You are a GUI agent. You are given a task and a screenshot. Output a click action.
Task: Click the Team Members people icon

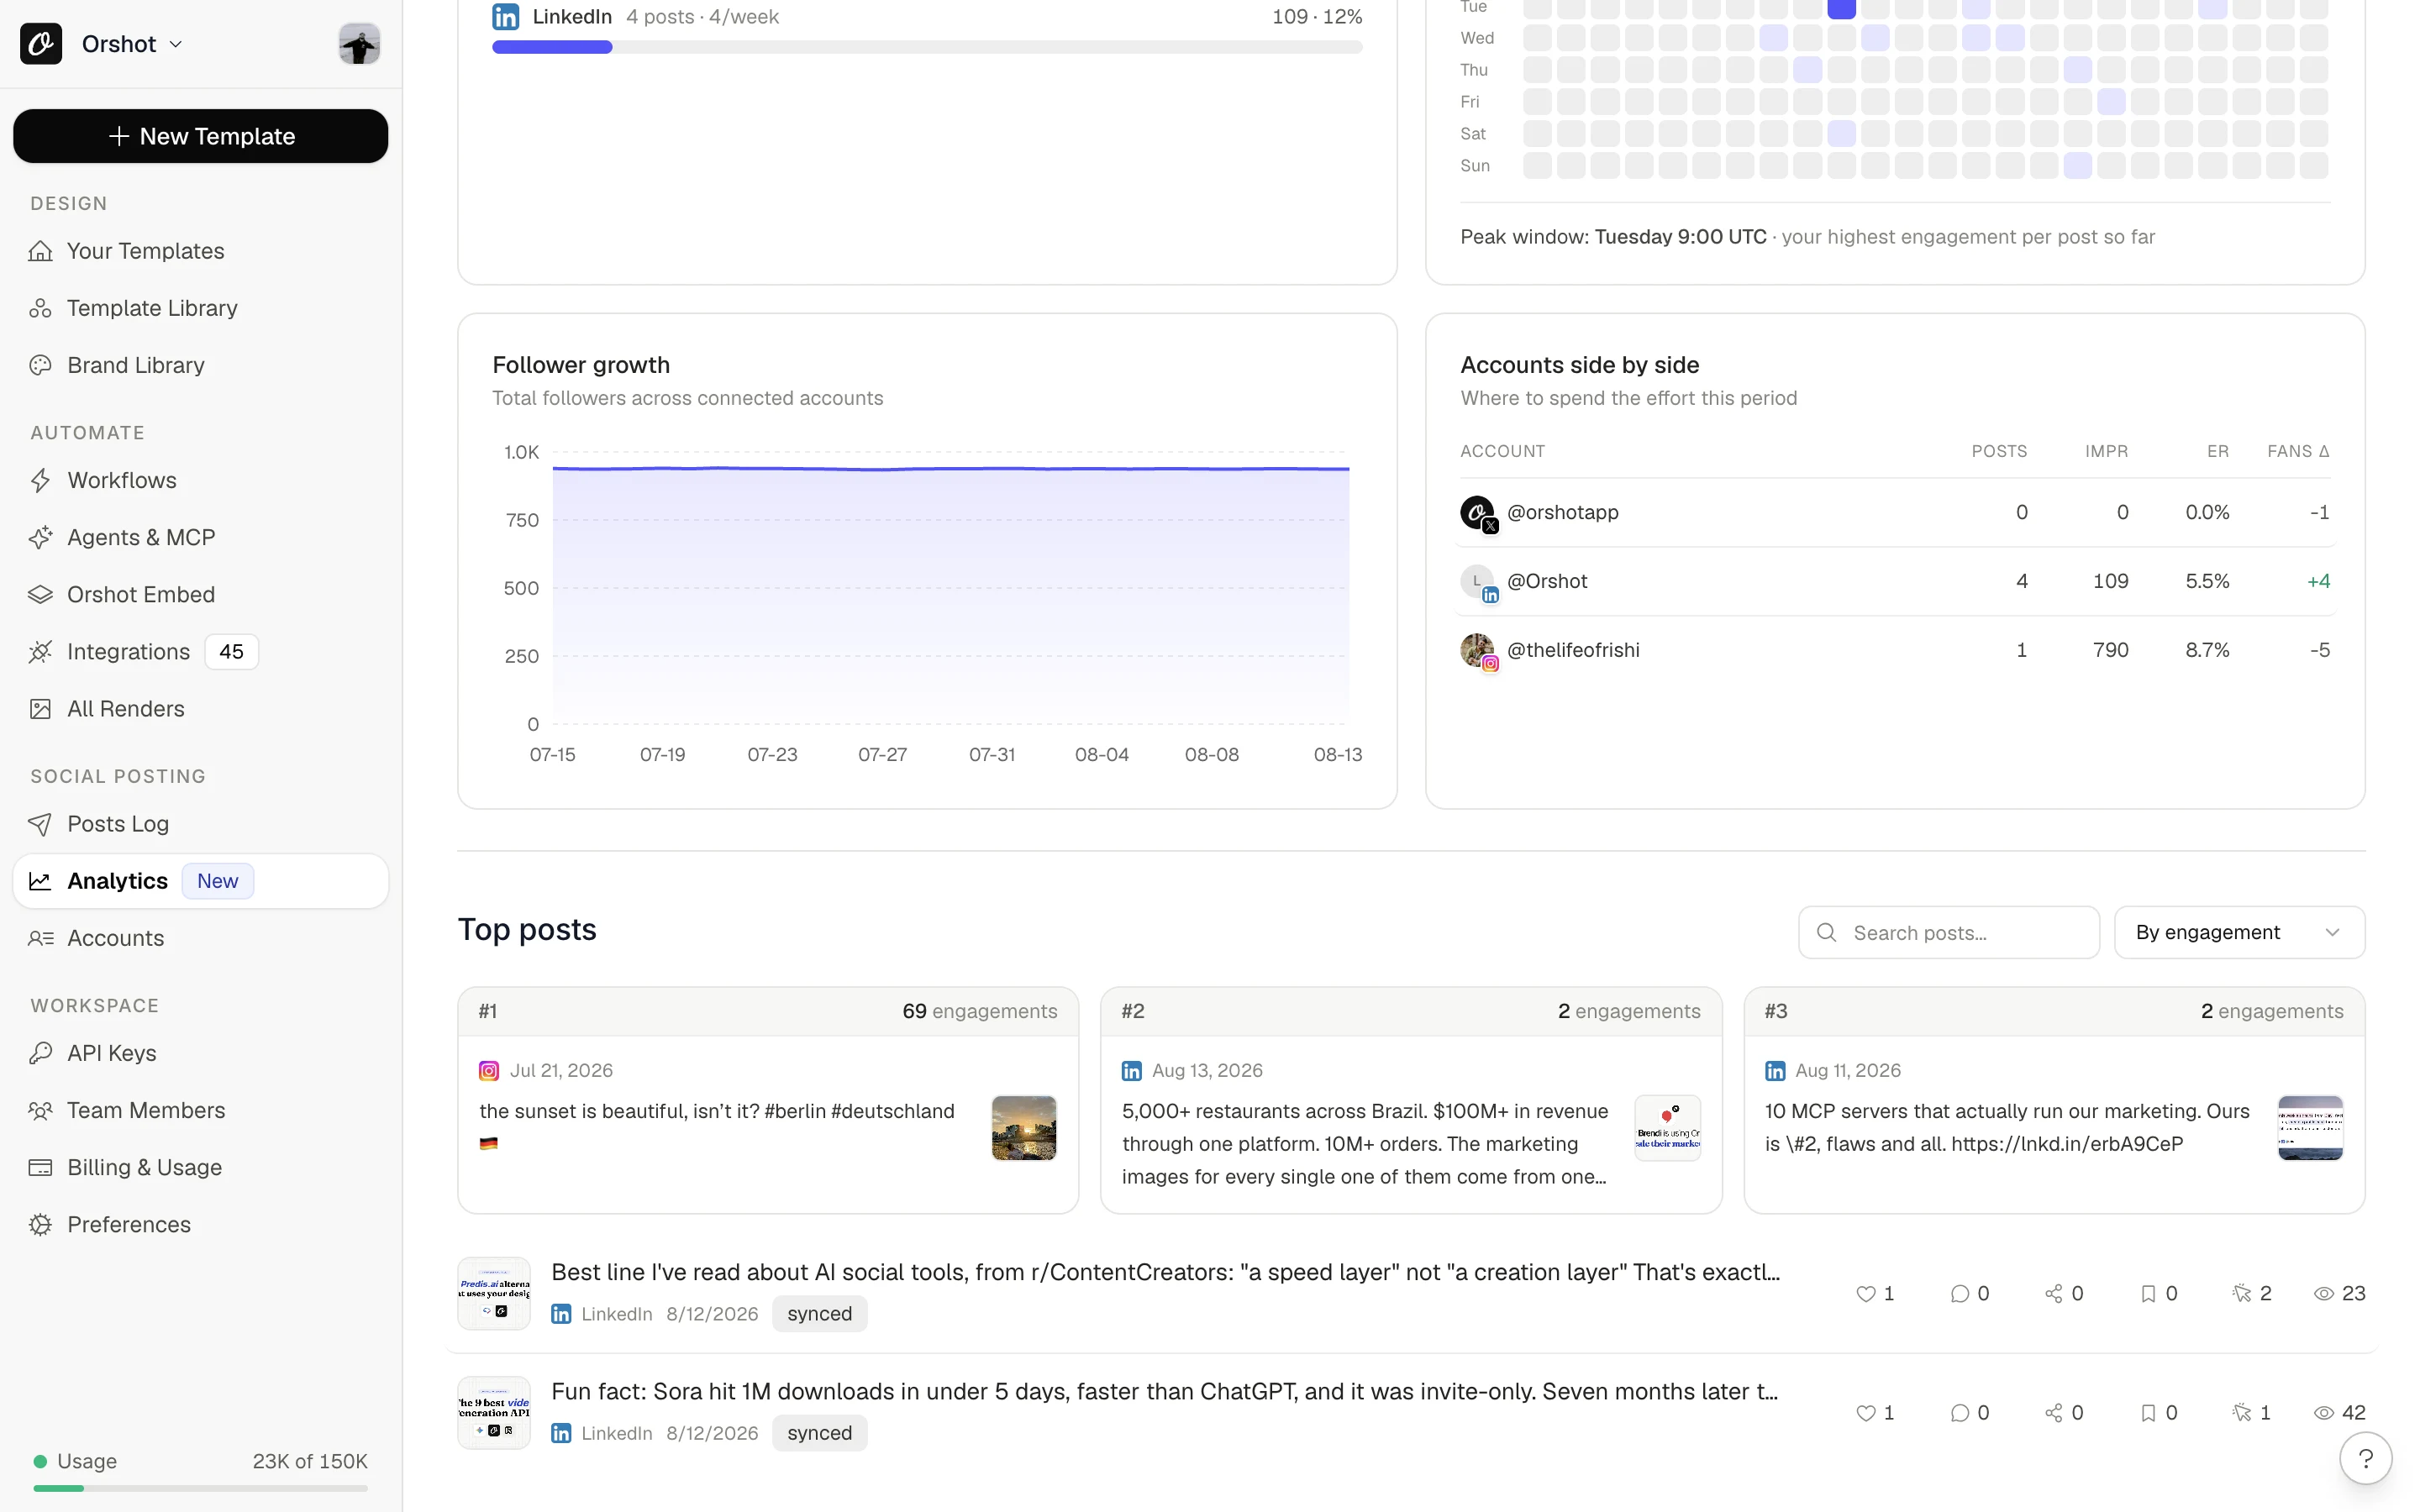pos(40,1110)
